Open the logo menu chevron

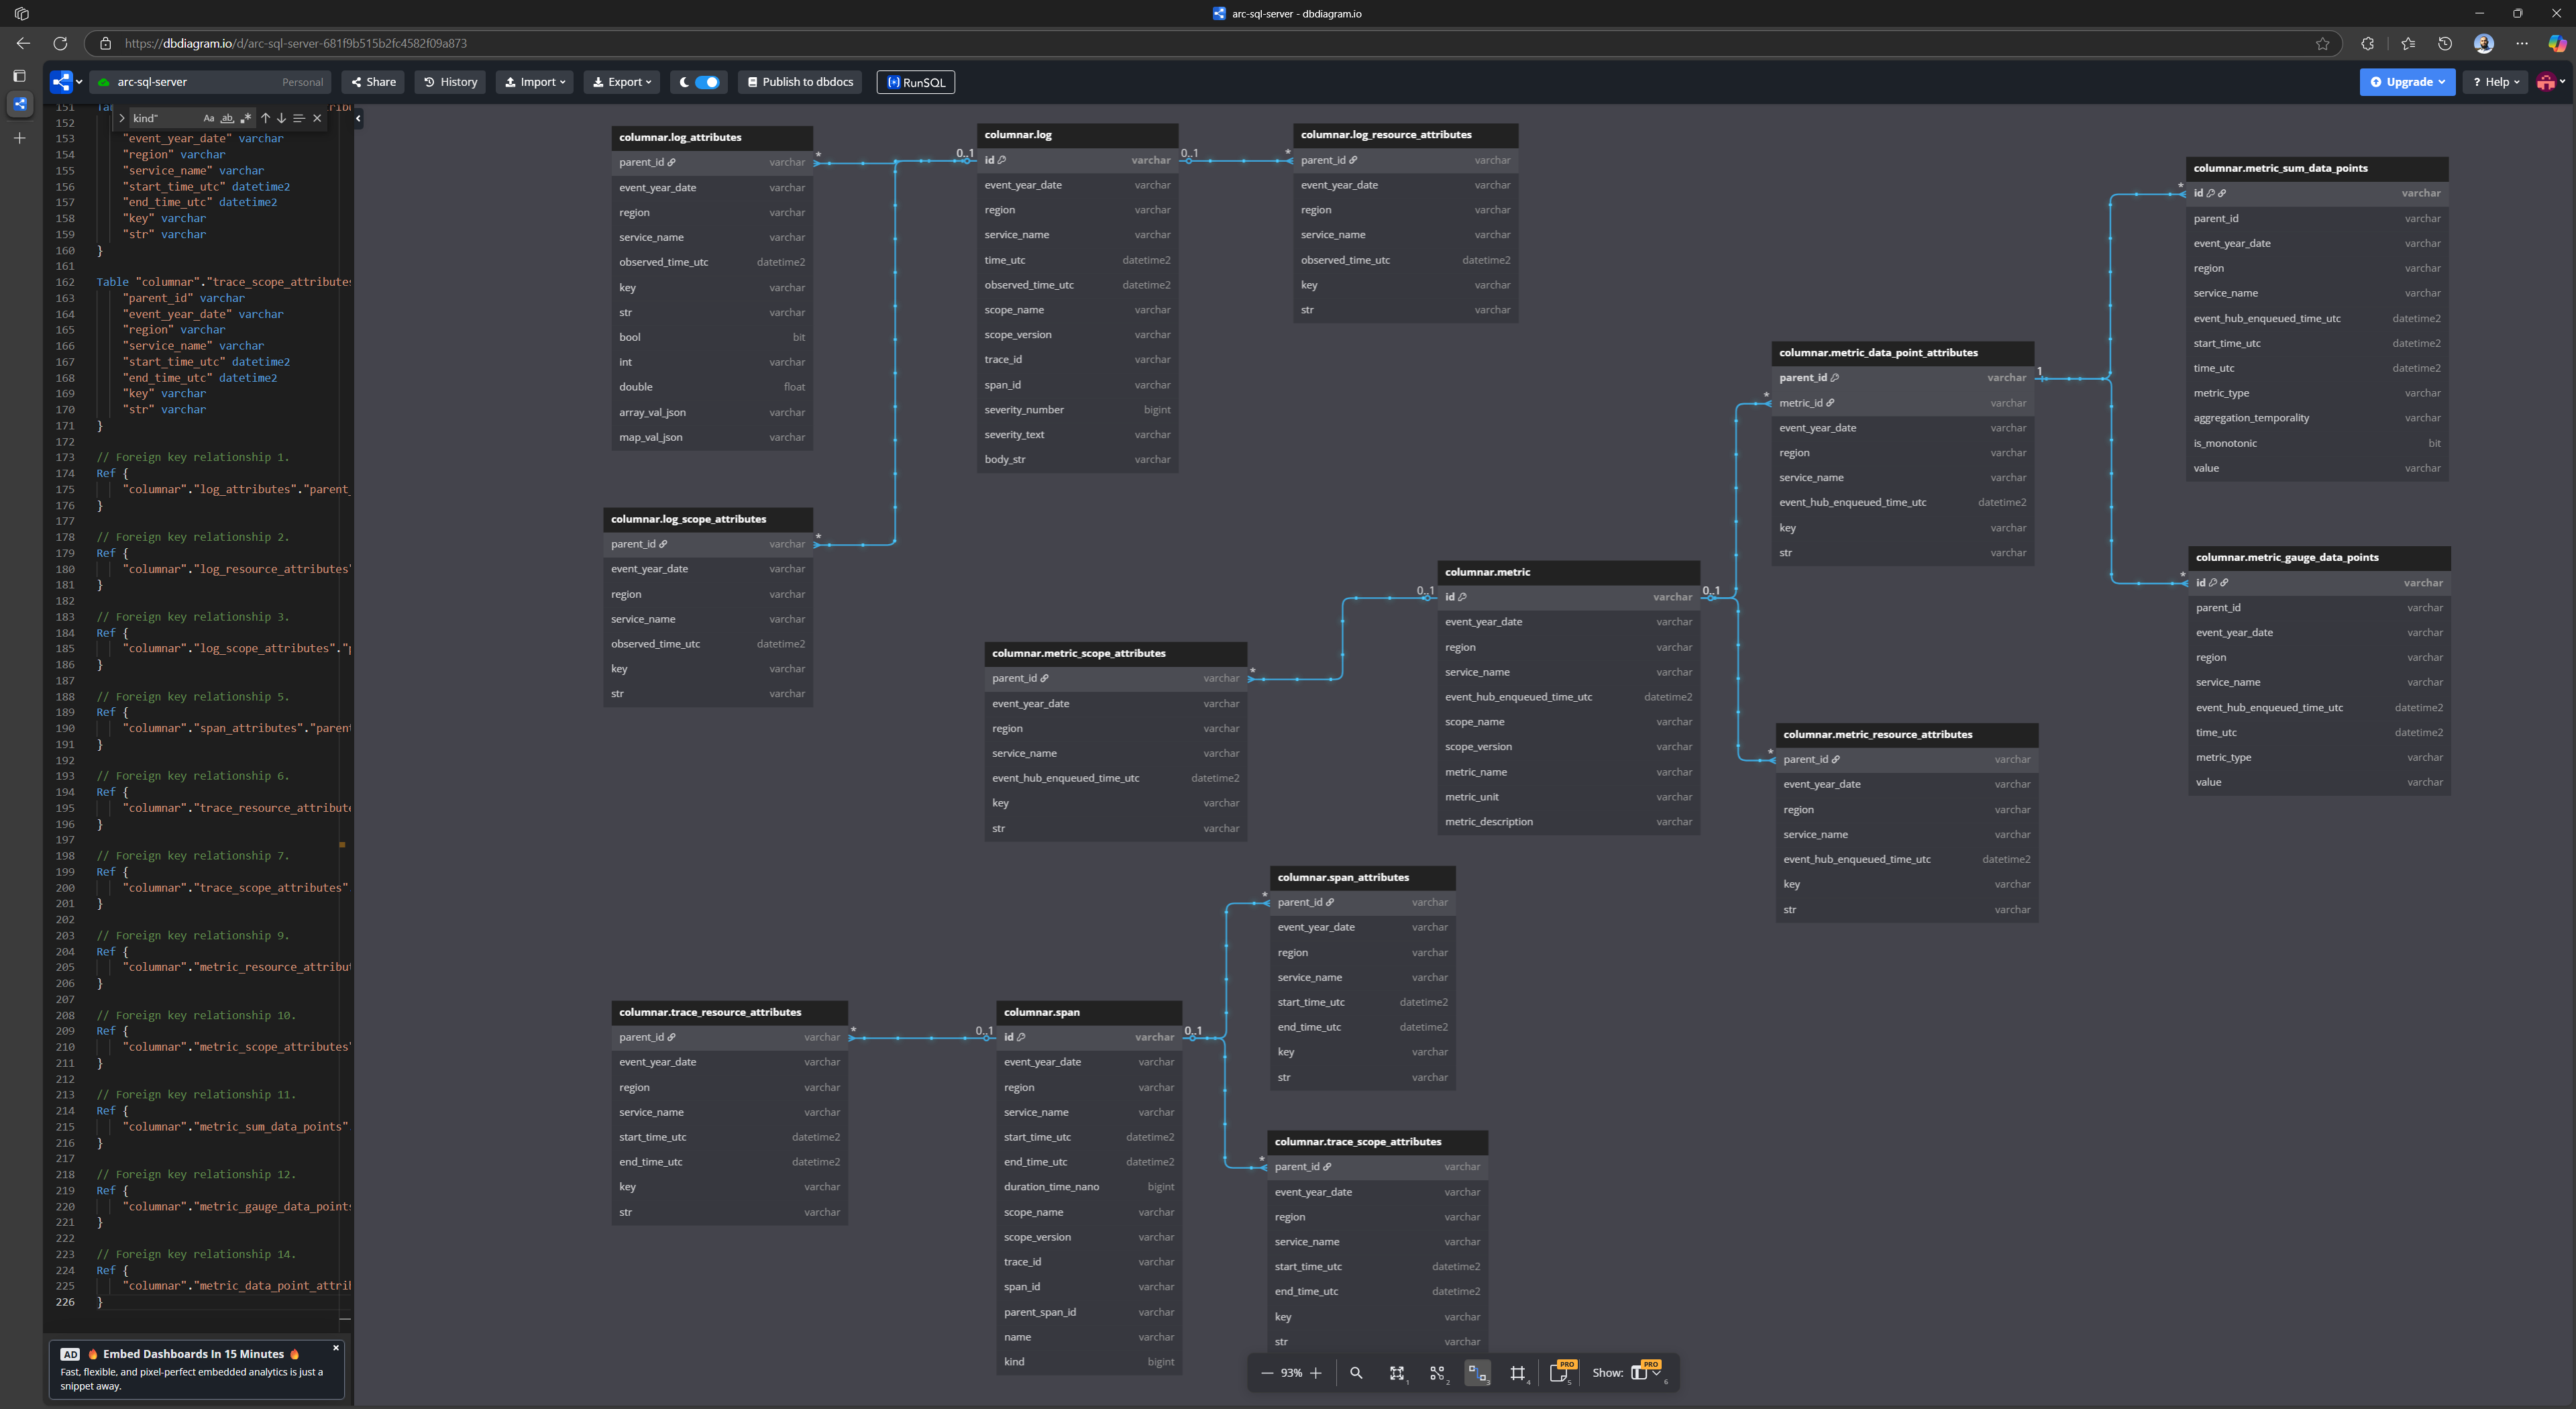pyautogui.click(x=79, y=82)
